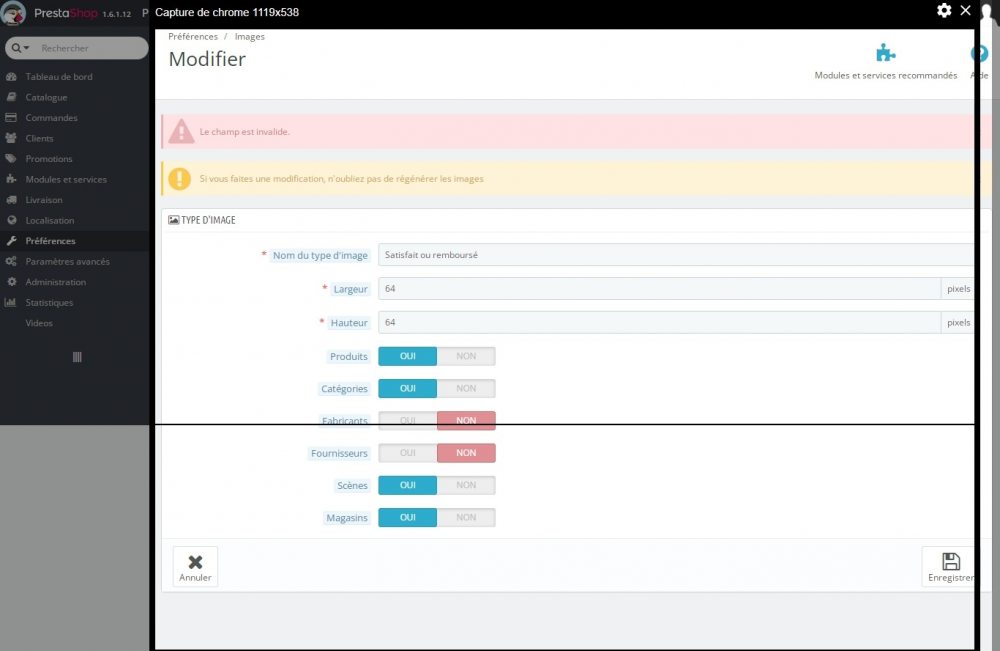
Task: Click the Type d'image picture icon
Action: coord(173,219)
